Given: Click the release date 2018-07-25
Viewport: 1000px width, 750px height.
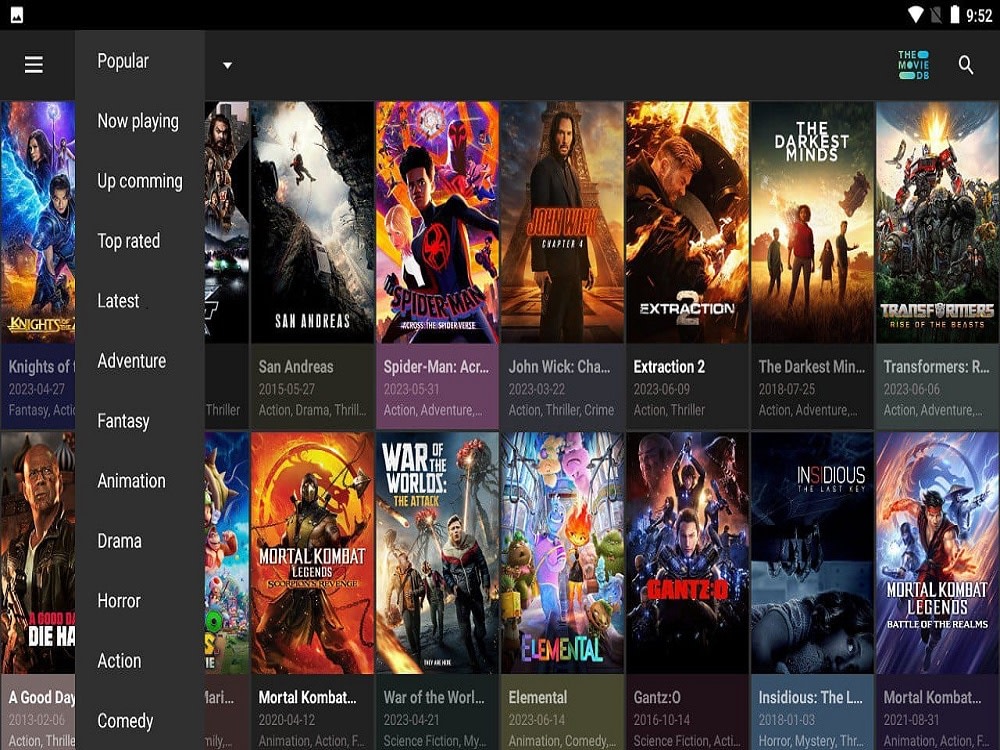Looking at the screenshot, I should coord(786,389).
